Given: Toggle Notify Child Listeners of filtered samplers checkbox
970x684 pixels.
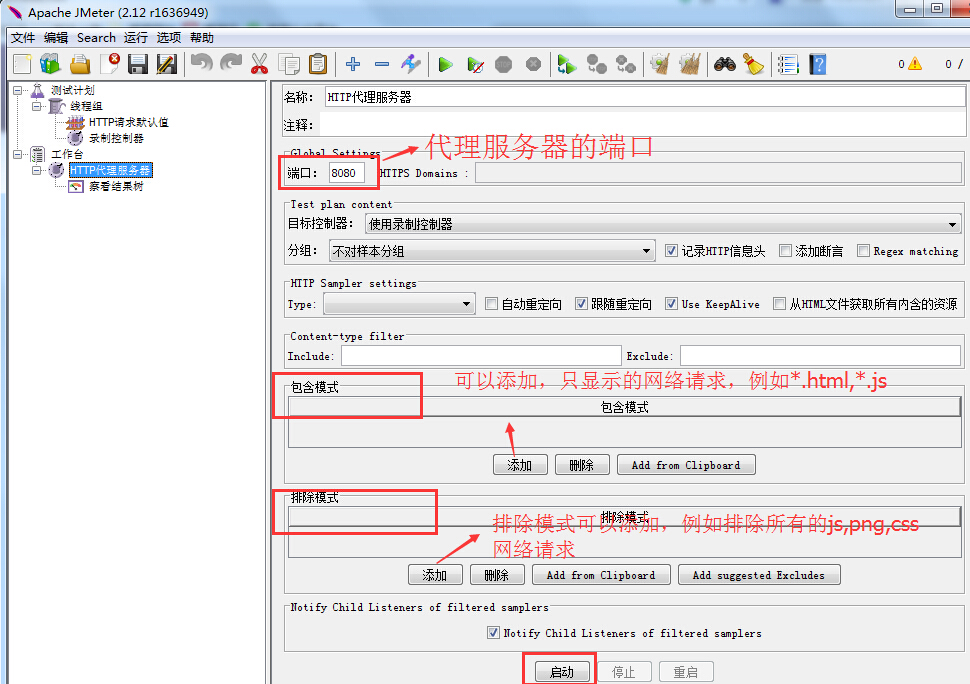Looking at the screenshot, I should 493,633.
